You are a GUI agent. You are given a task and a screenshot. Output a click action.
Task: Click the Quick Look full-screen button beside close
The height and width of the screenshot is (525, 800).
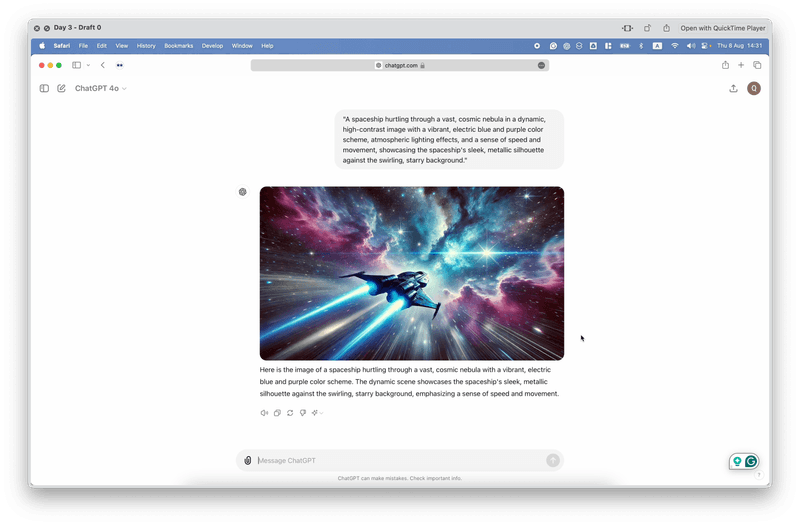click(x=46, y=28)
